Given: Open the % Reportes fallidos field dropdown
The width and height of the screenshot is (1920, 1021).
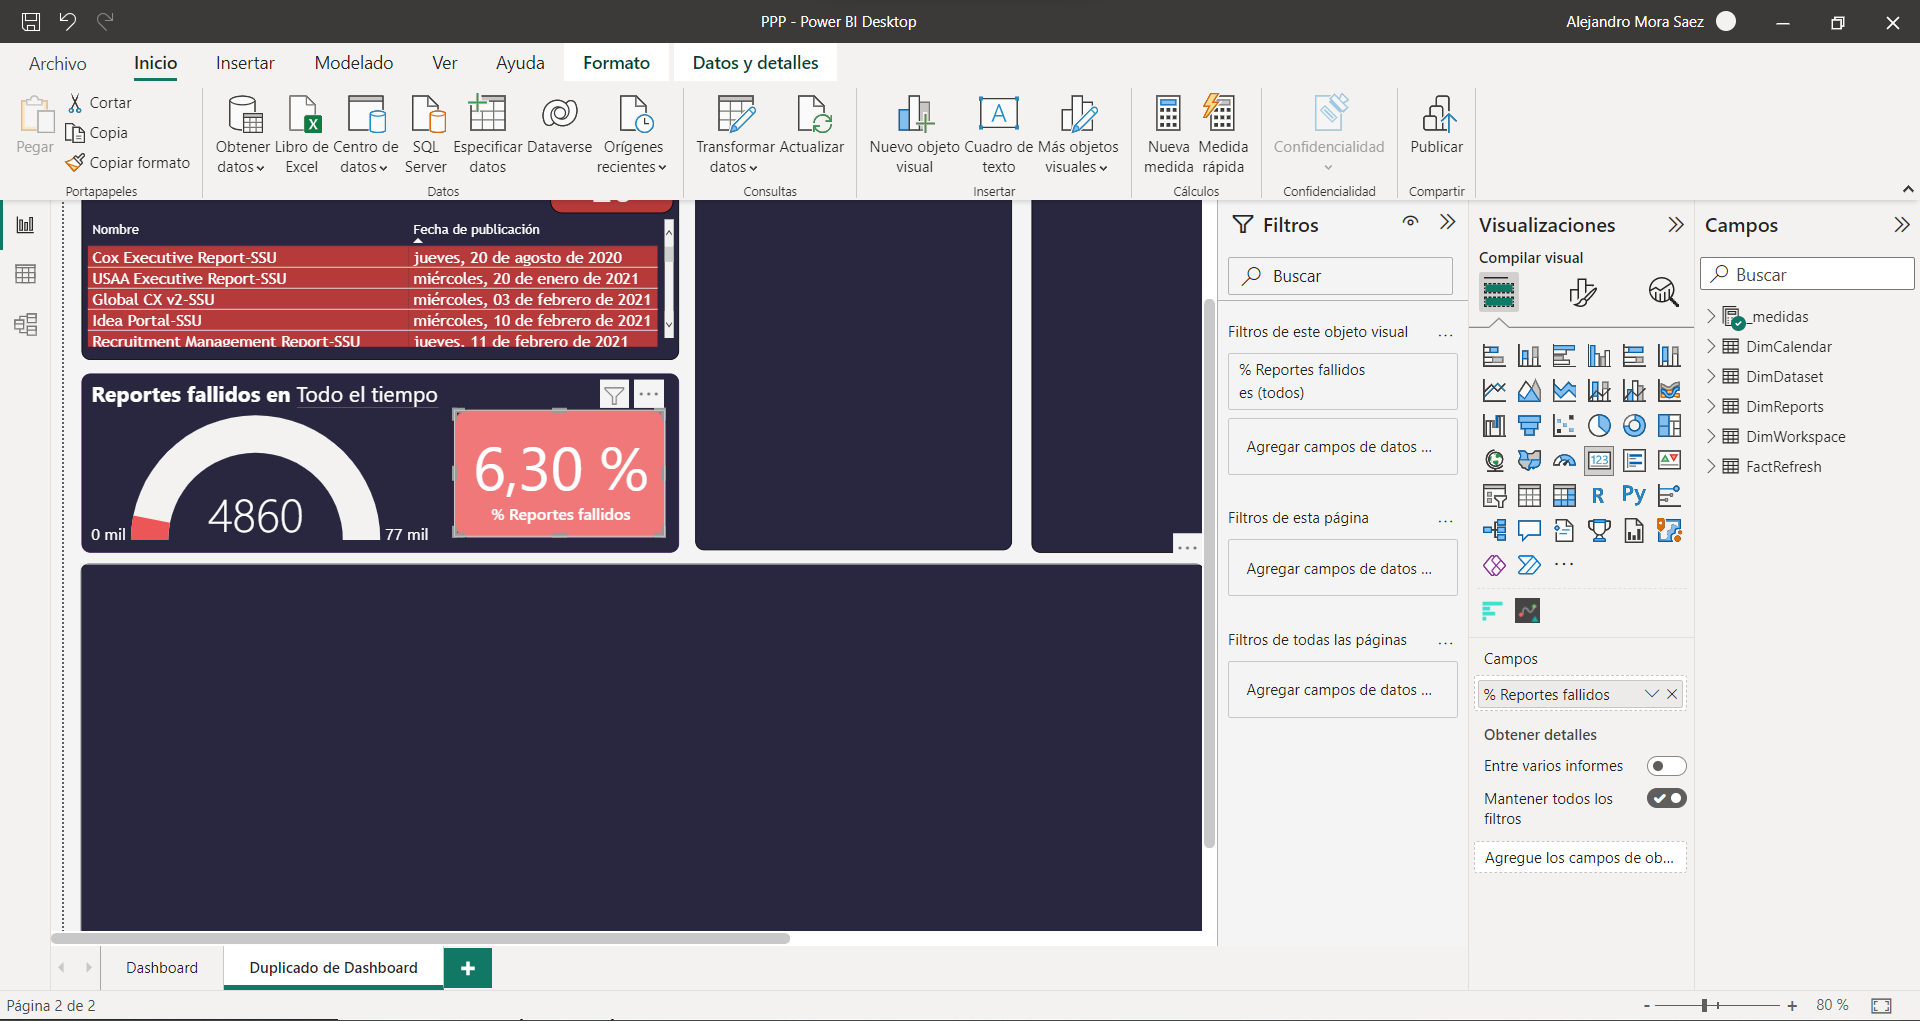Looking at the screenshot, I should click(1651, 694).
